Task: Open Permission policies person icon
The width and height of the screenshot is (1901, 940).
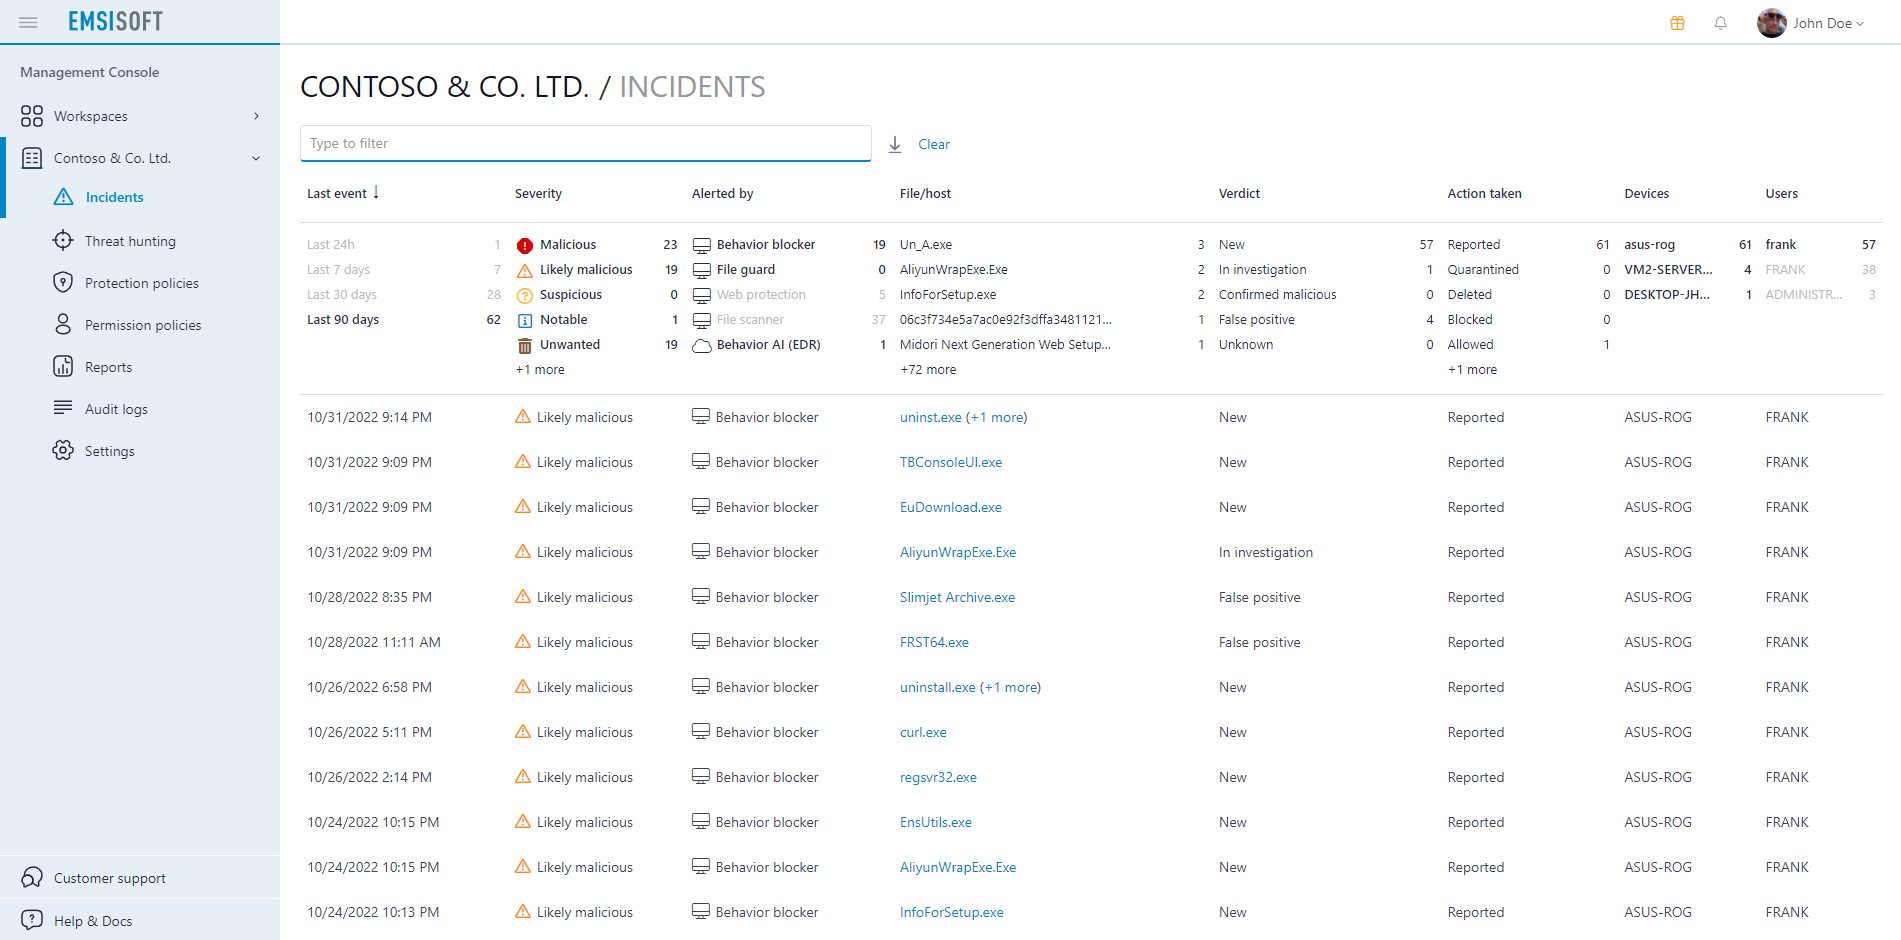Action: click(63, 324)
